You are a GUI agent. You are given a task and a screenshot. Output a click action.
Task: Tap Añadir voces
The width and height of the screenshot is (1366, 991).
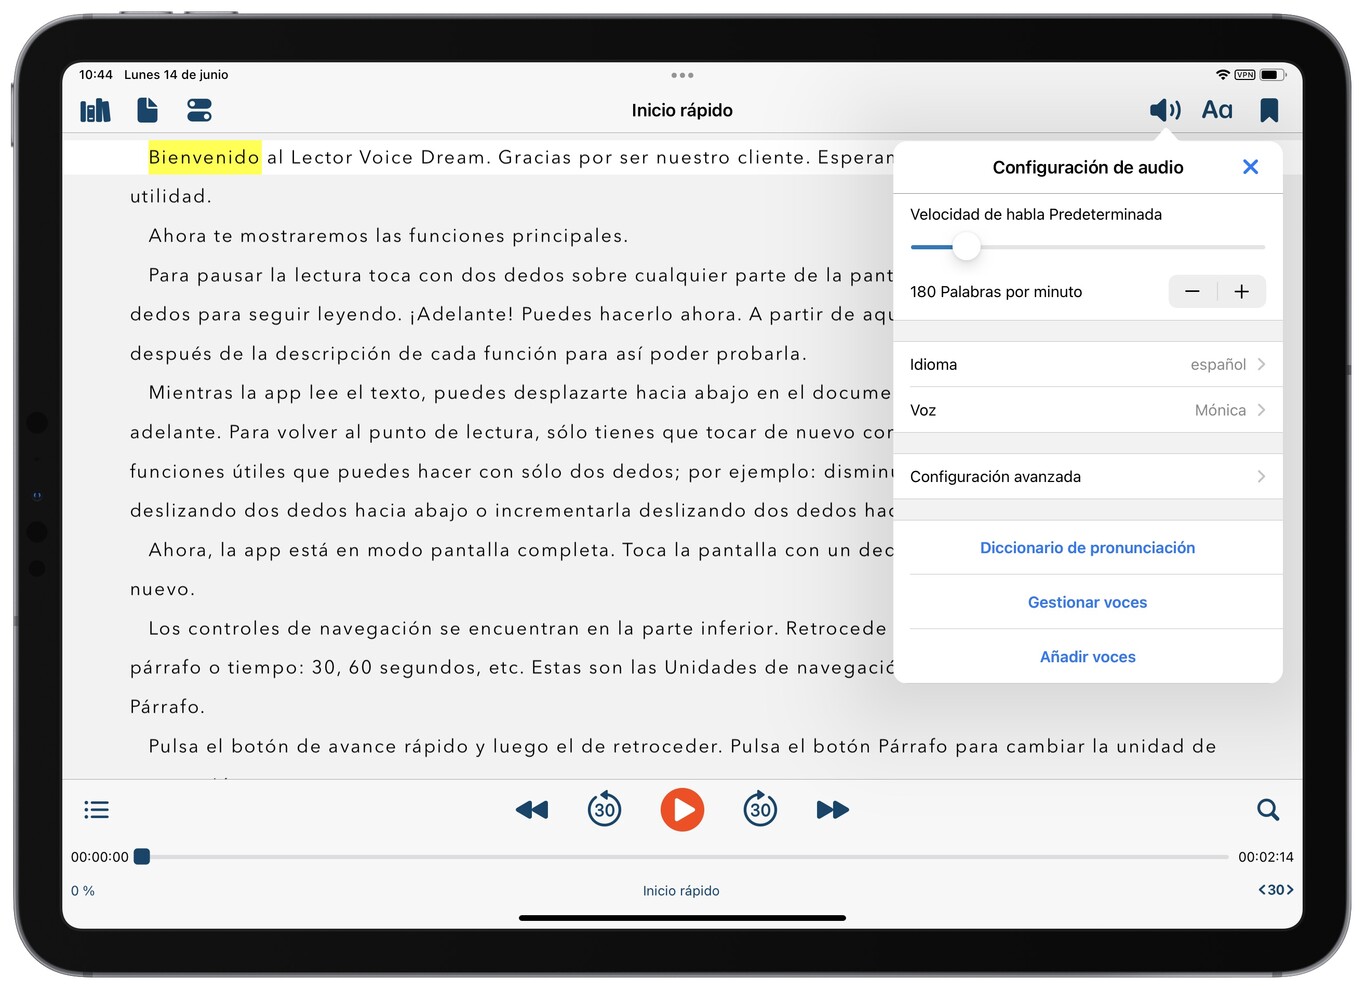tap(1088, 656)
